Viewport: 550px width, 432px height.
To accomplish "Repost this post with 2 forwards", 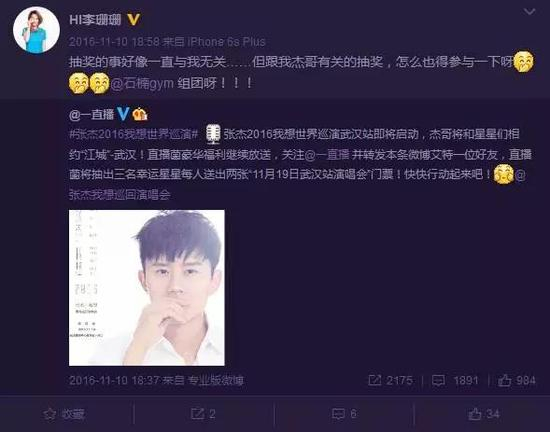I will coord(203,414).
